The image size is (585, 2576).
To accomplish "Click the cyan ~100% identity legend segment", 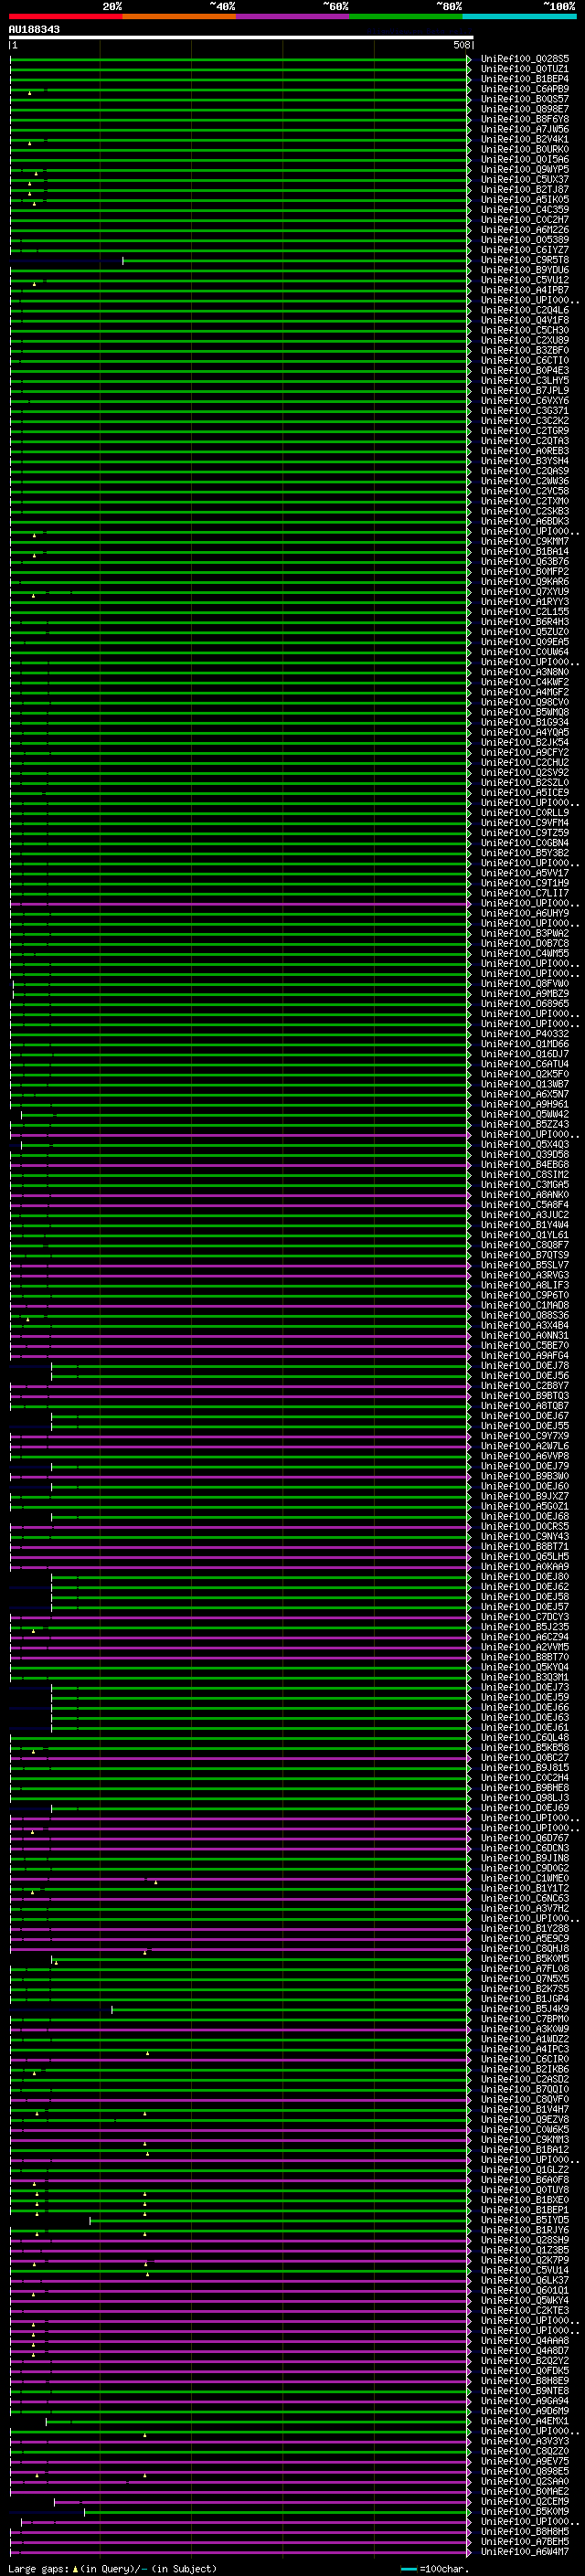I will [x=519, y=16].
